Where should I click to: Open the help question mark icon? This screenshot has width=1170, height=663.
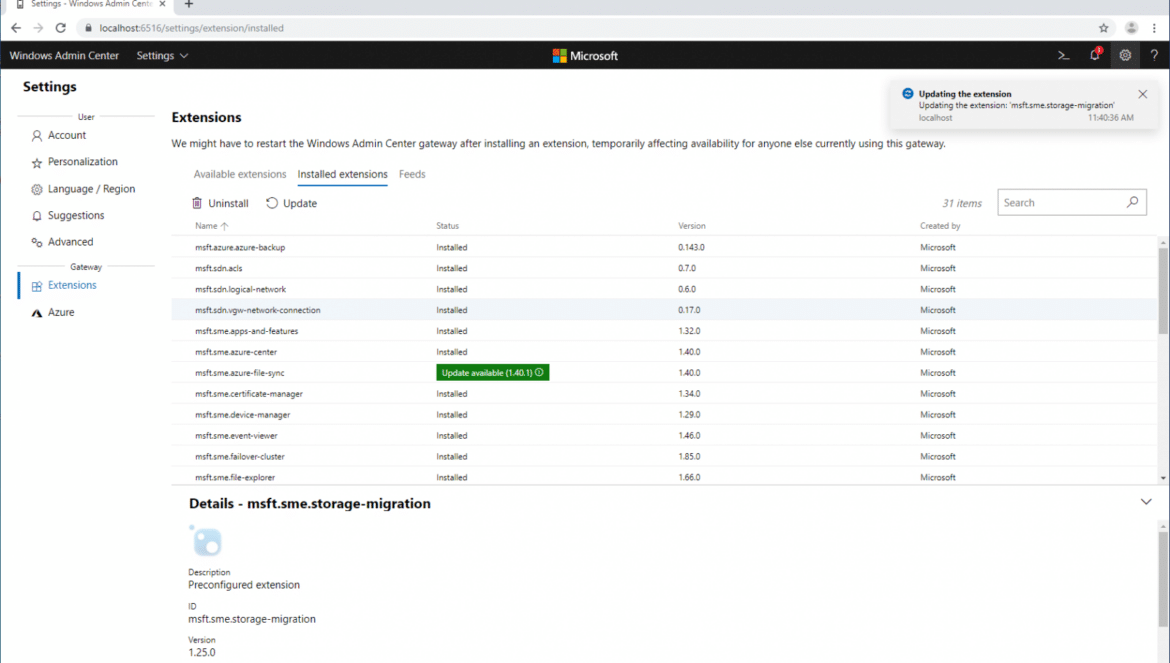coord(1154,55)
